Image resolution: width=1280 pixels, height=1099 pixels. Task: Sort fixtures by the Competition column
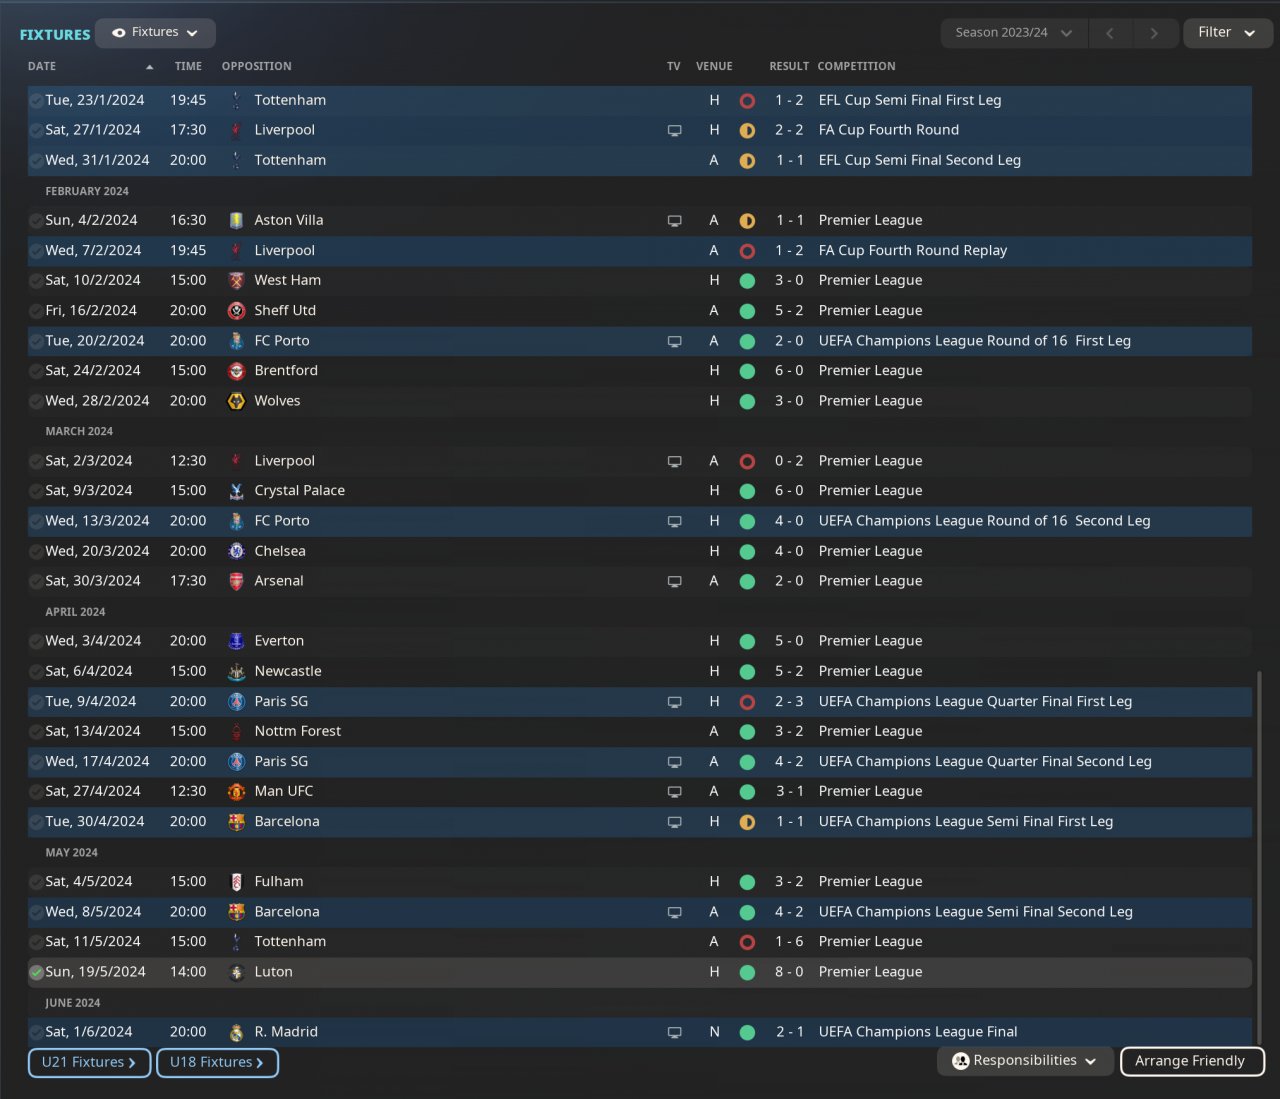click(x=856, y=66)
